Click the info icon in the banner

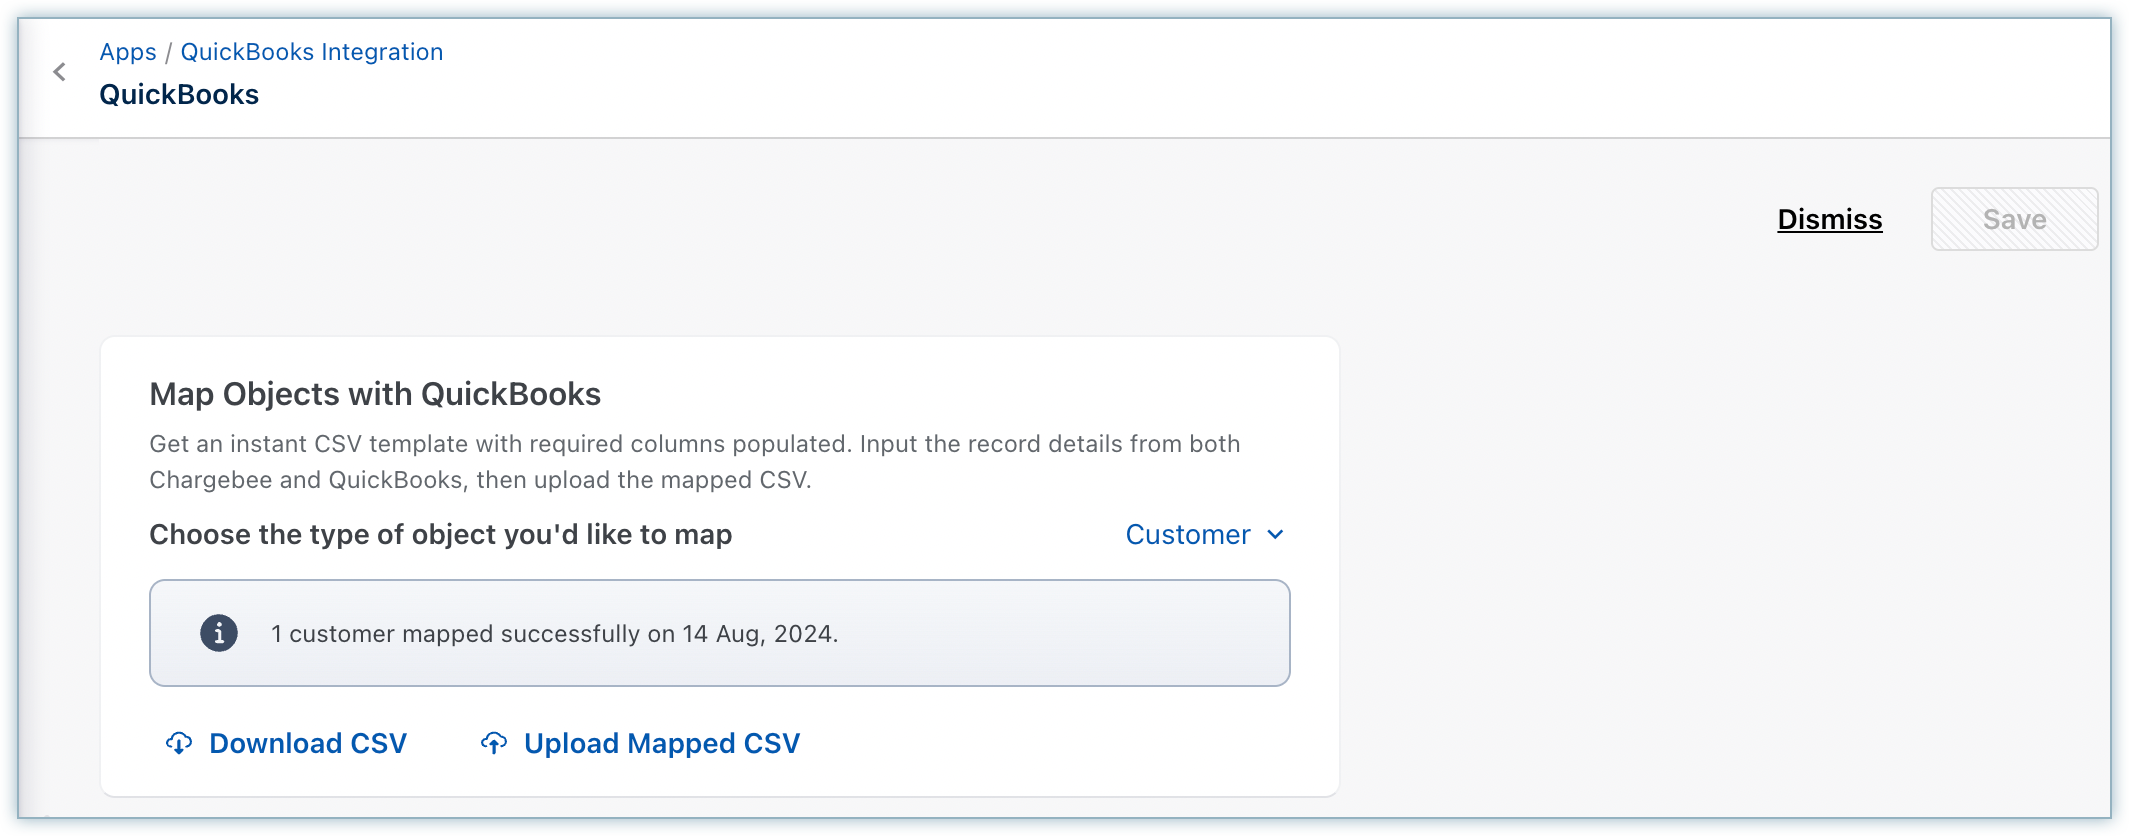pos(219,633)
